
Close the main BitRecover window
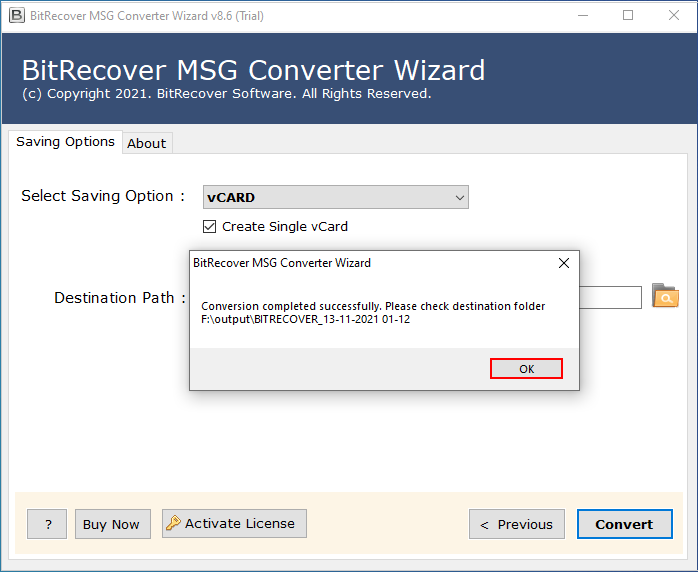(x=674, y=16)
